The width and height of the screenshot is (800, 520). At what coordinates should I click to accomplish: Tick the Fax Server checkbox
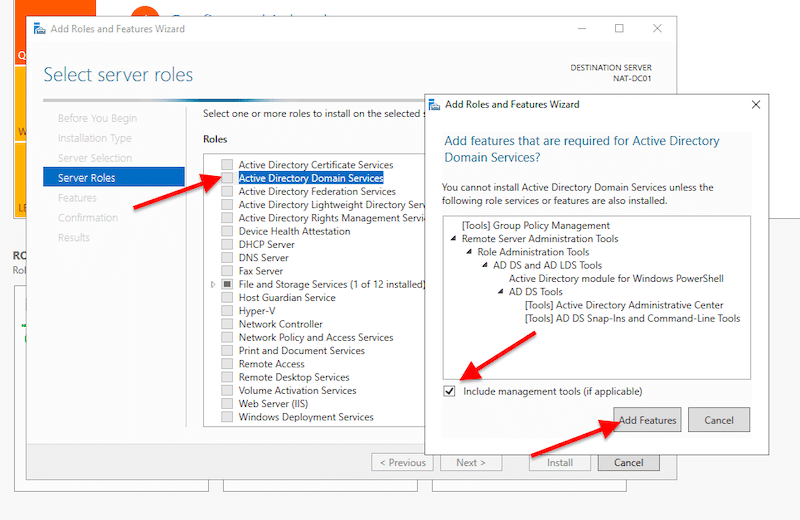pyautogui.click(x=227, y=271)
